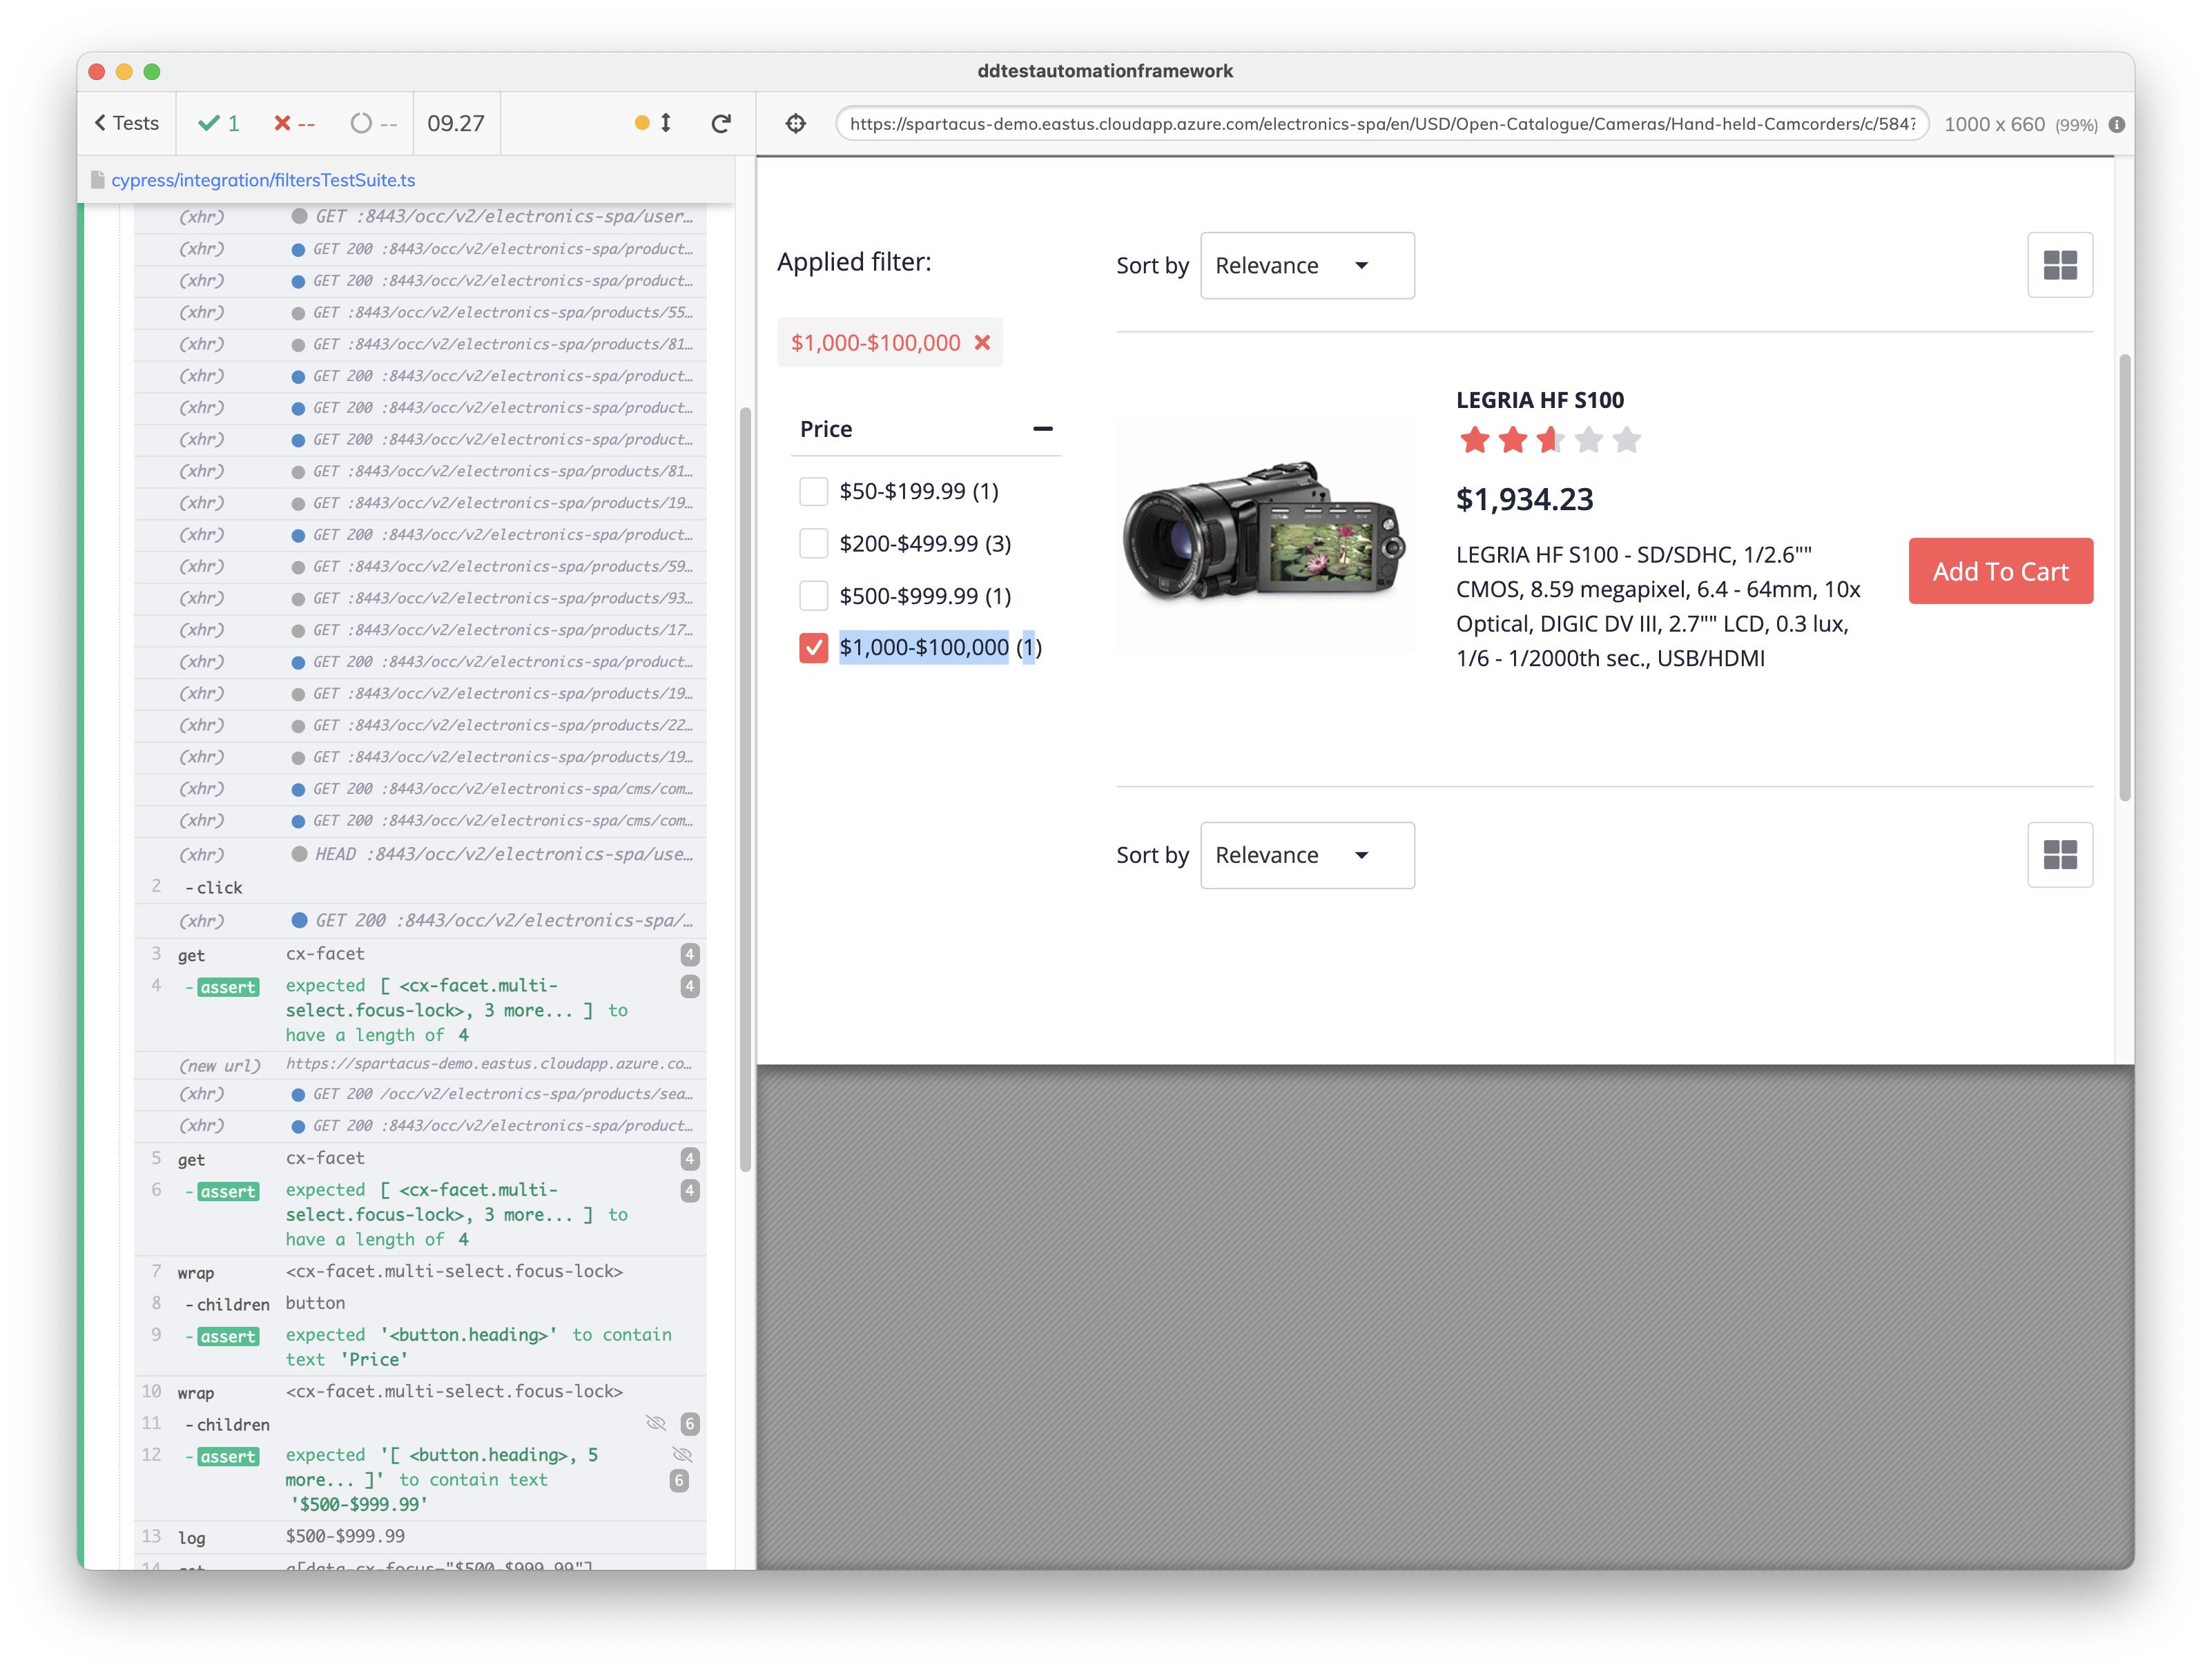Click the reload tests icon
This screenshot has height=1672, width=2212.
pos(721,123)
